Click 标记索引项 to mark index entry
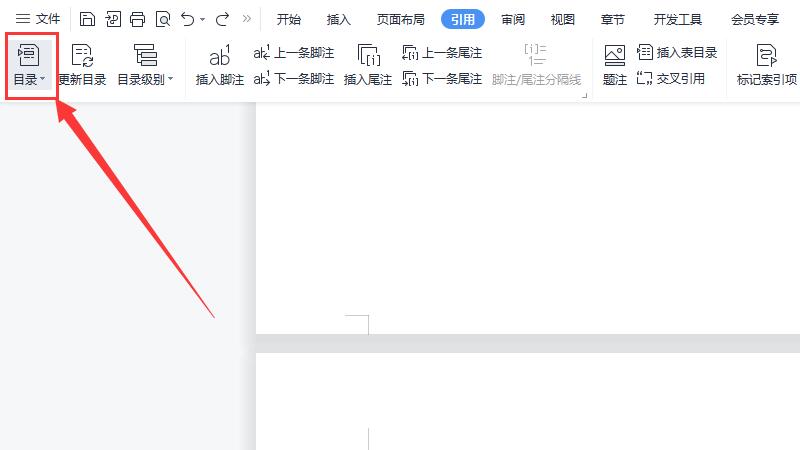Screen dimensions: 800x450 (x=766, y=65)
